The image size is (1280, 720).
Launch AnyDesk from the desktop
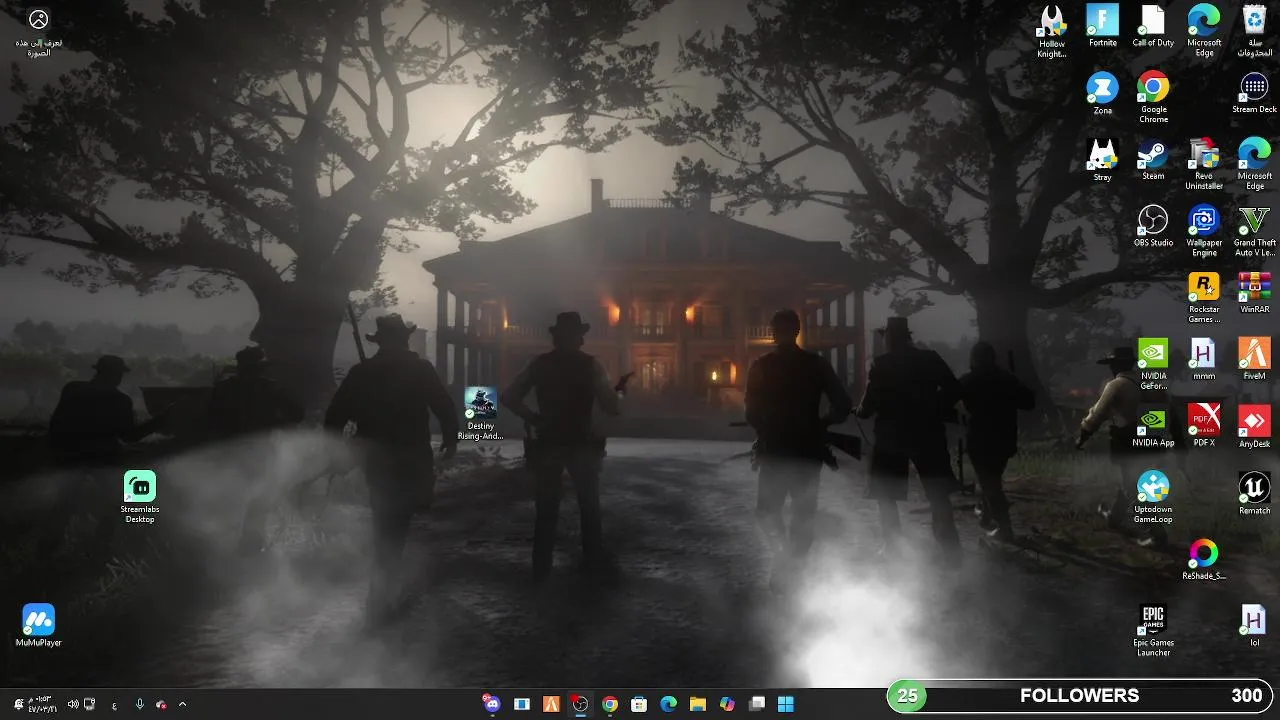pos(1254,427)
